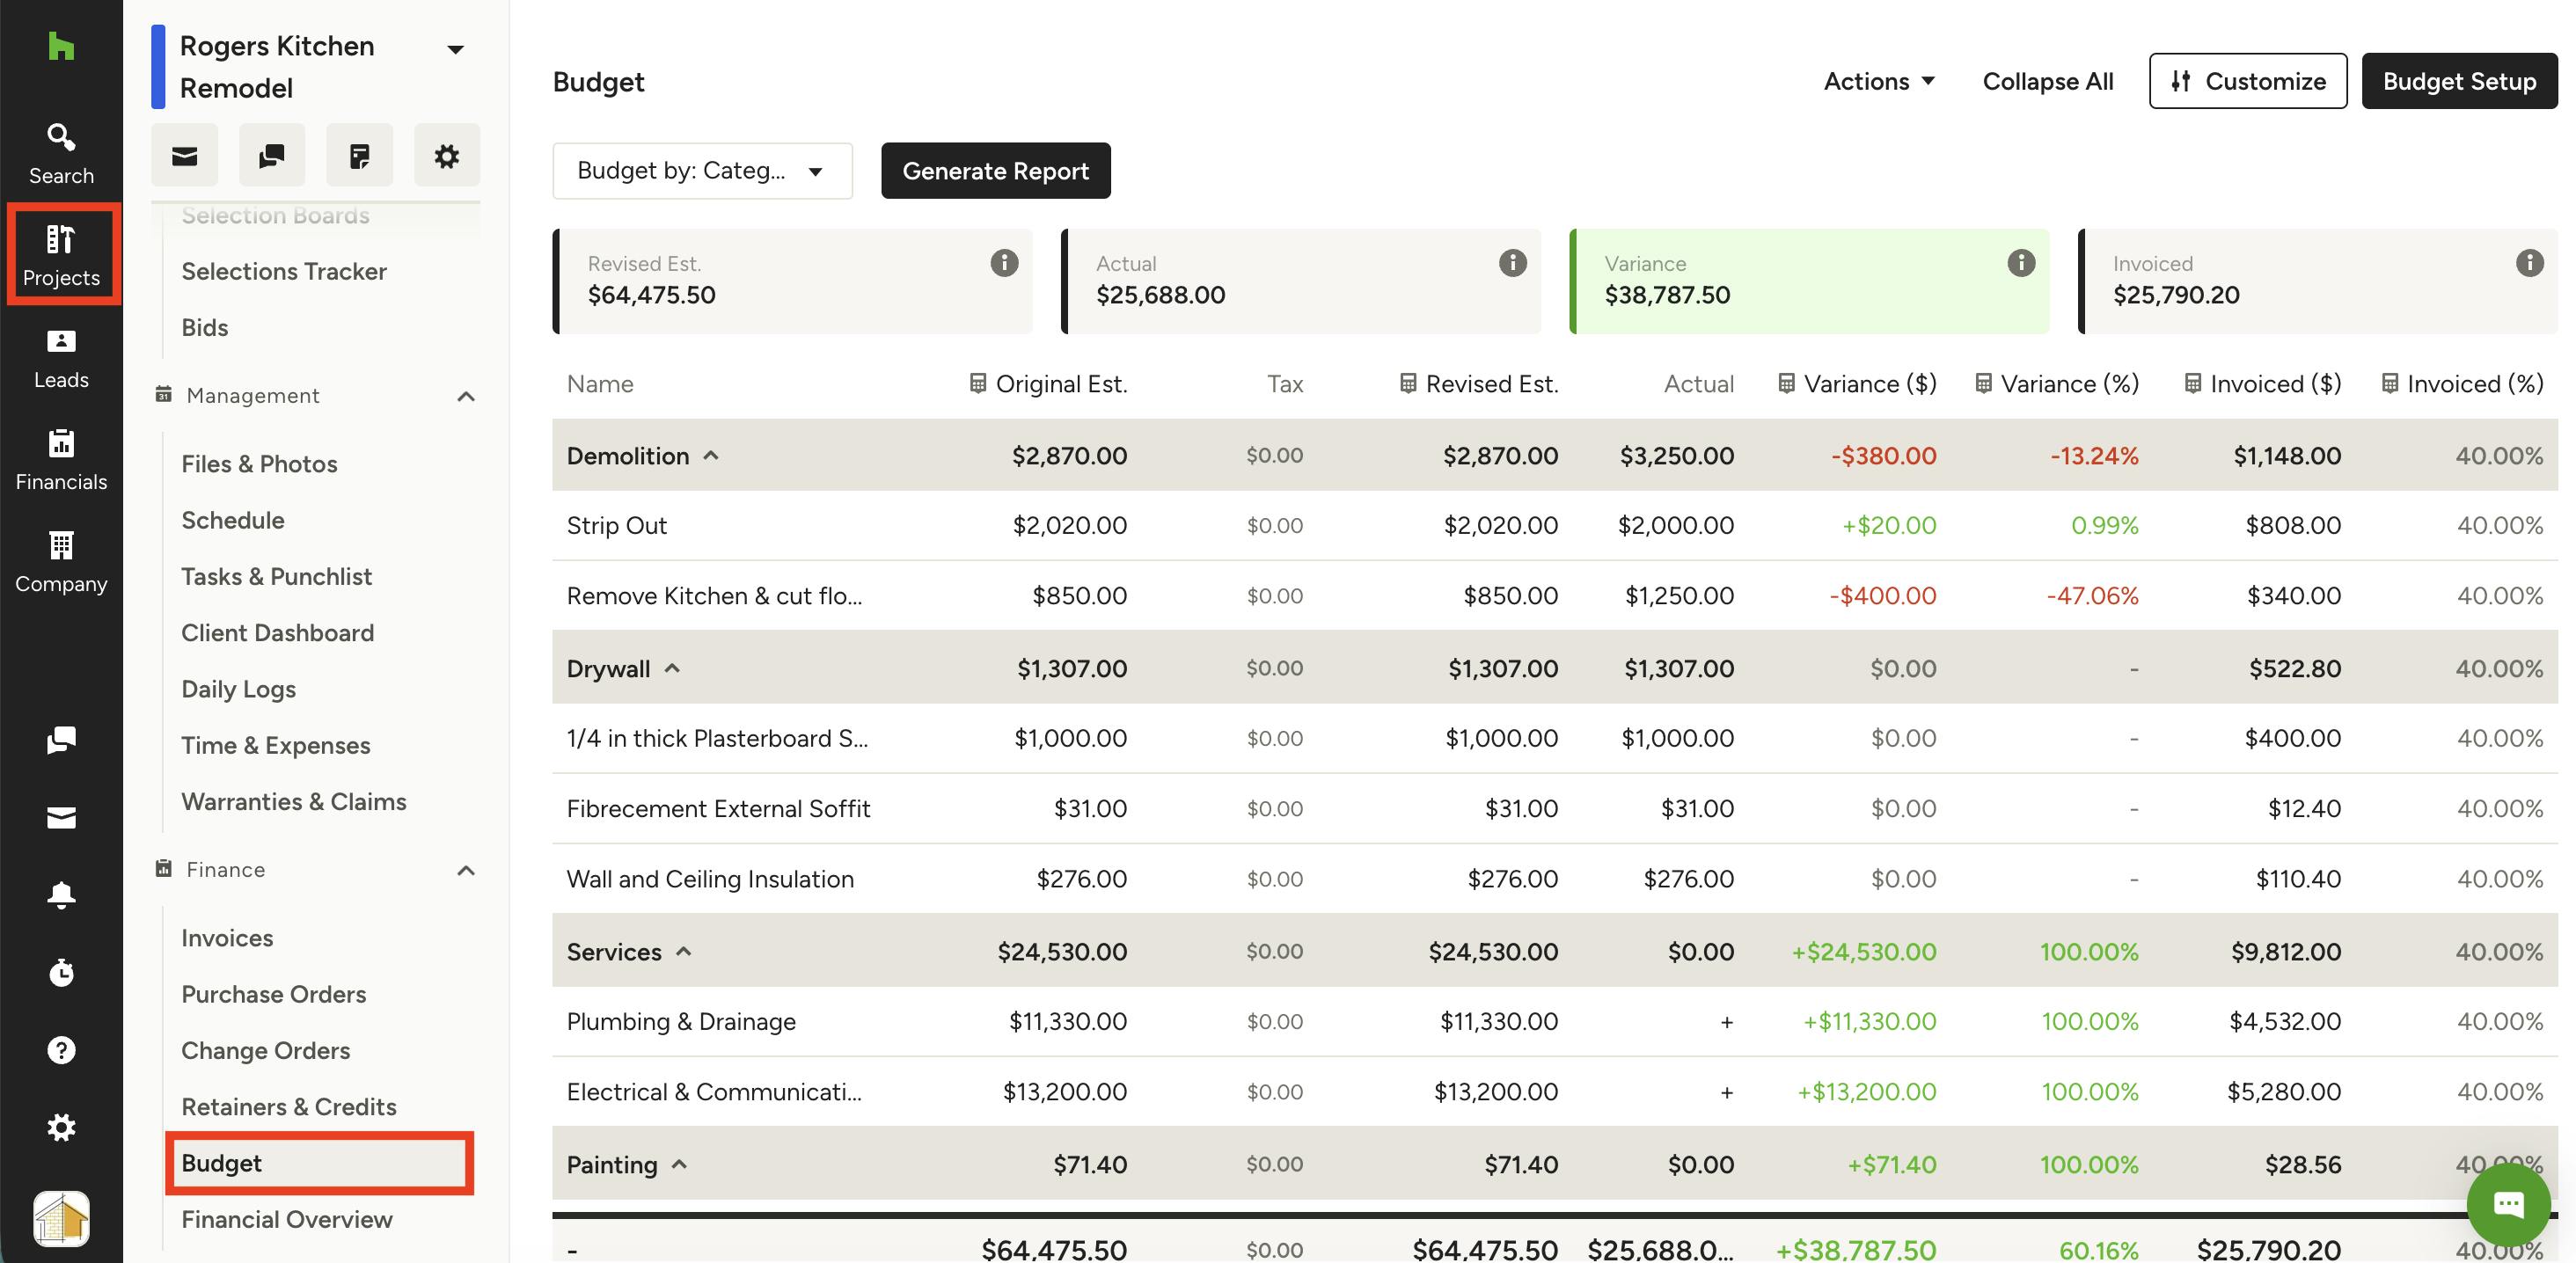Click the project mail envelope icon button

[184, 155]
